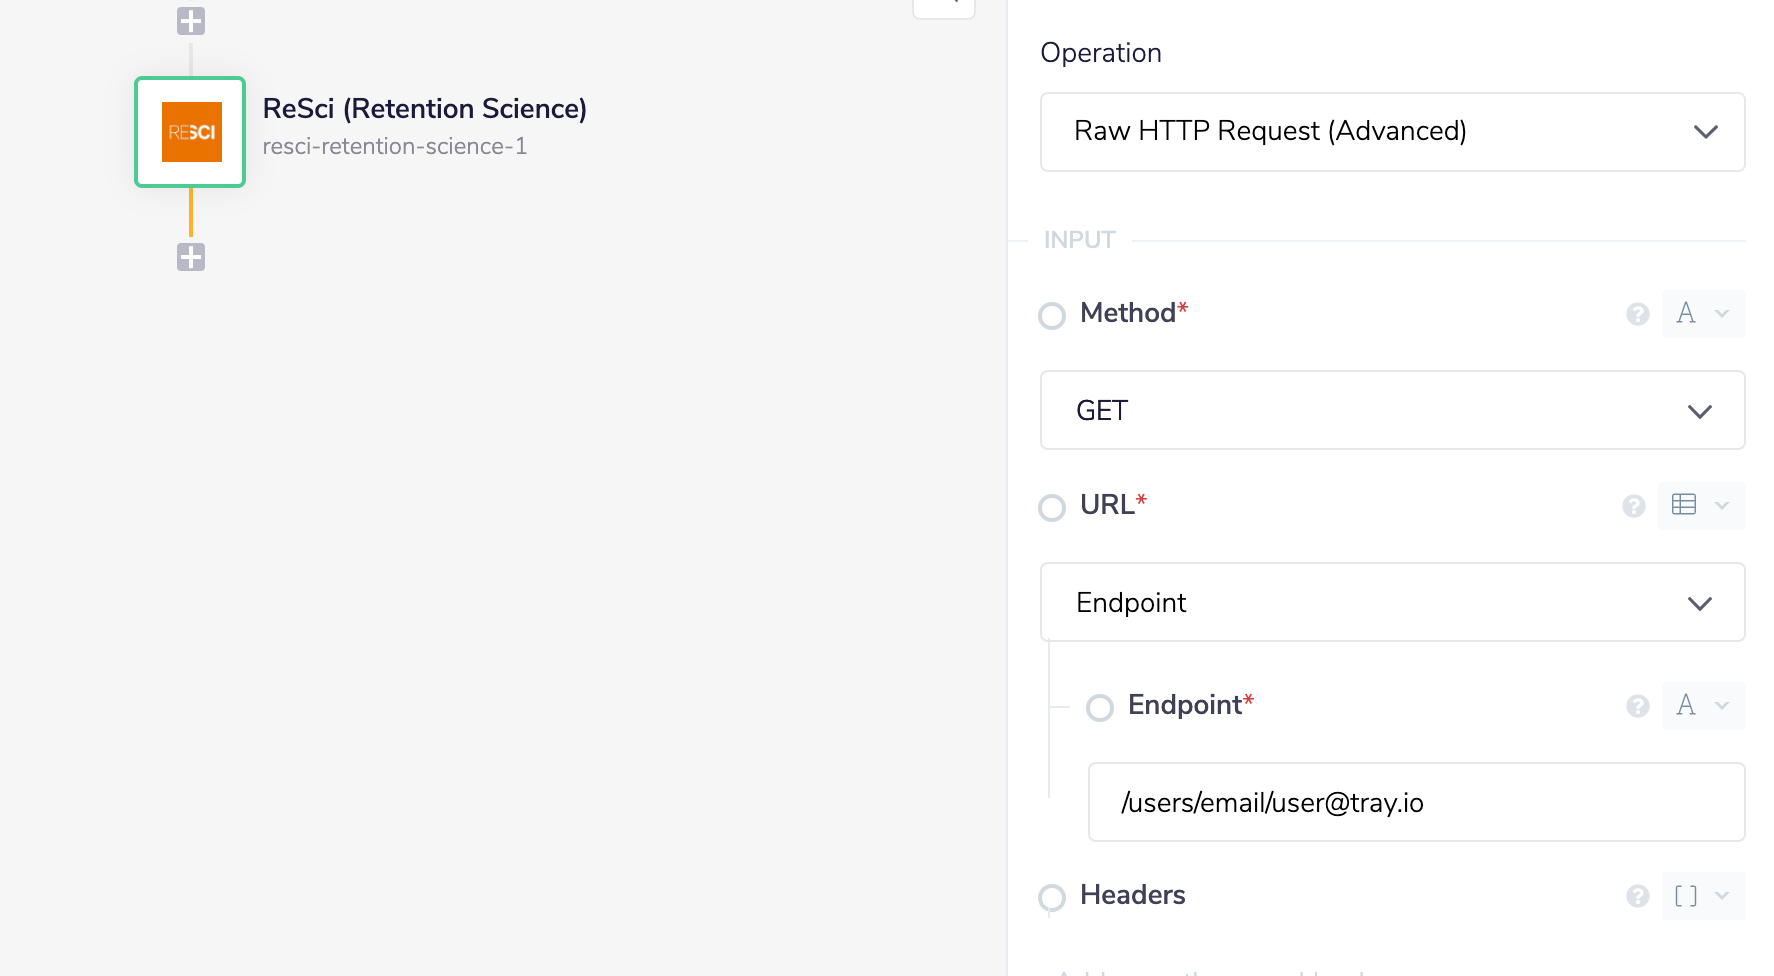Viewport: 1774px width, 976px height.
Task: Click the endpoint path input field
Action: point(1416,802)
